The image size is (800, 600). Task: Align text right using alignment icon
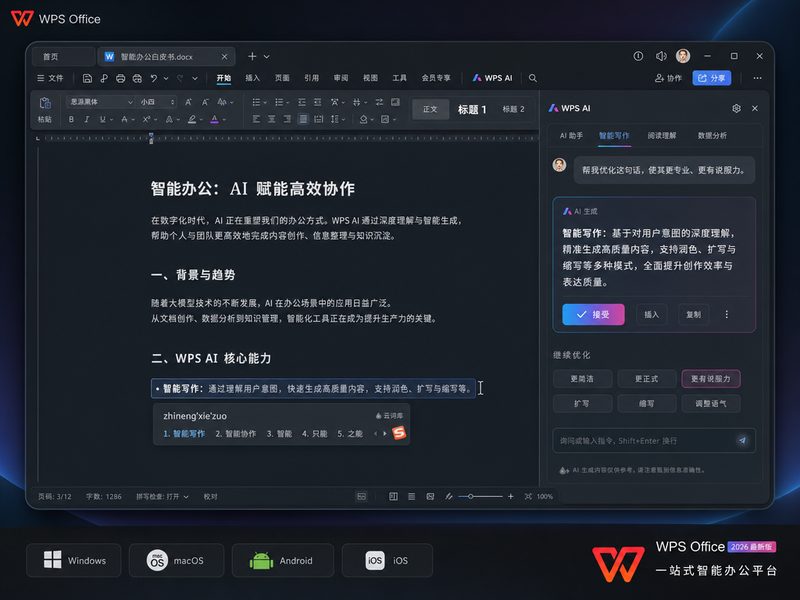(287, 119)
